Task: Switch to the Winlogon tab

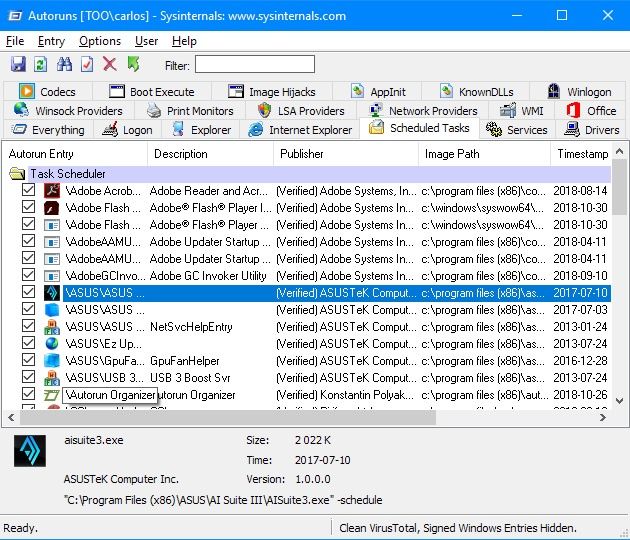Action: (x=579, y=92)
